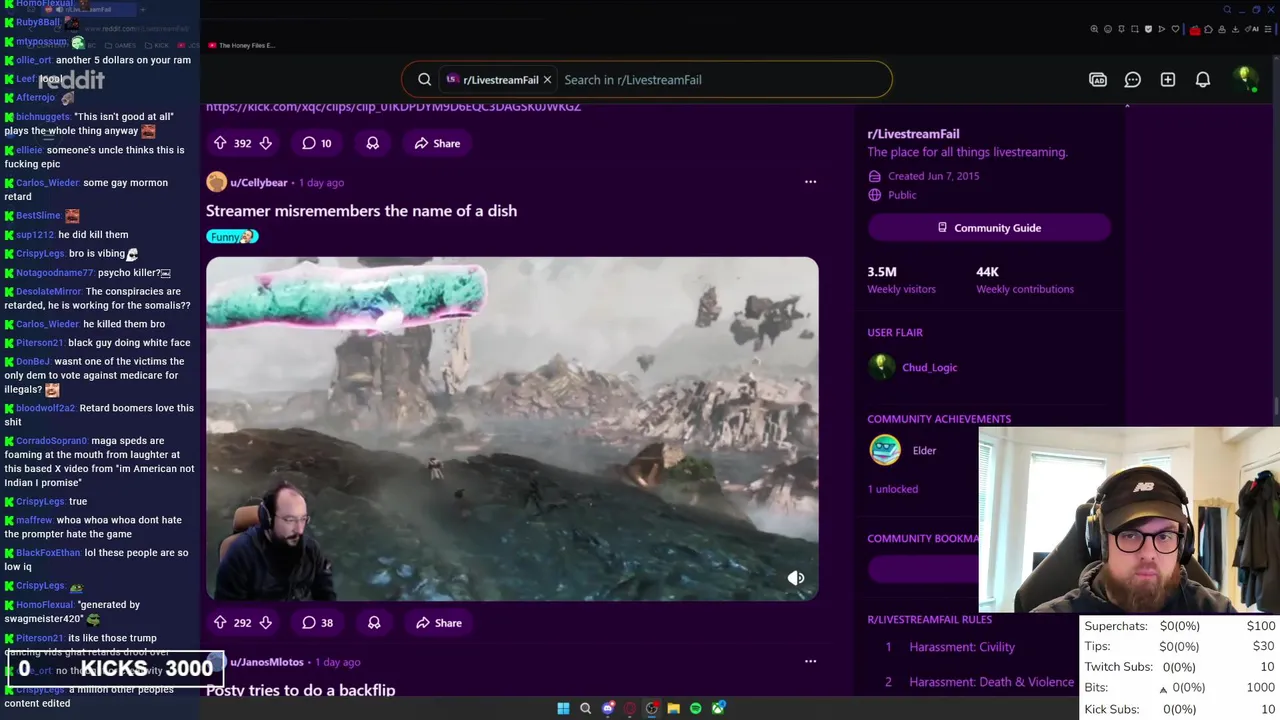The width and height of the screenshot is (1280, 720).
Task: Click chat username BlackFoxEthan
Action: click(48, 552)
